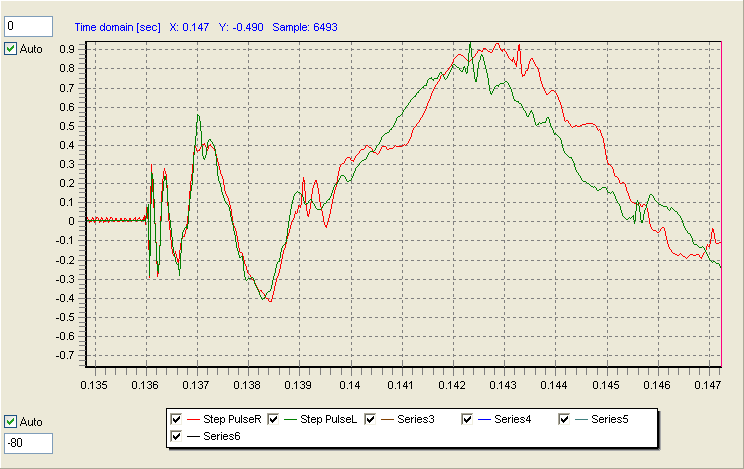
Task: Uncheck the Step PulseL series checkbox
Action: [273, 419]
